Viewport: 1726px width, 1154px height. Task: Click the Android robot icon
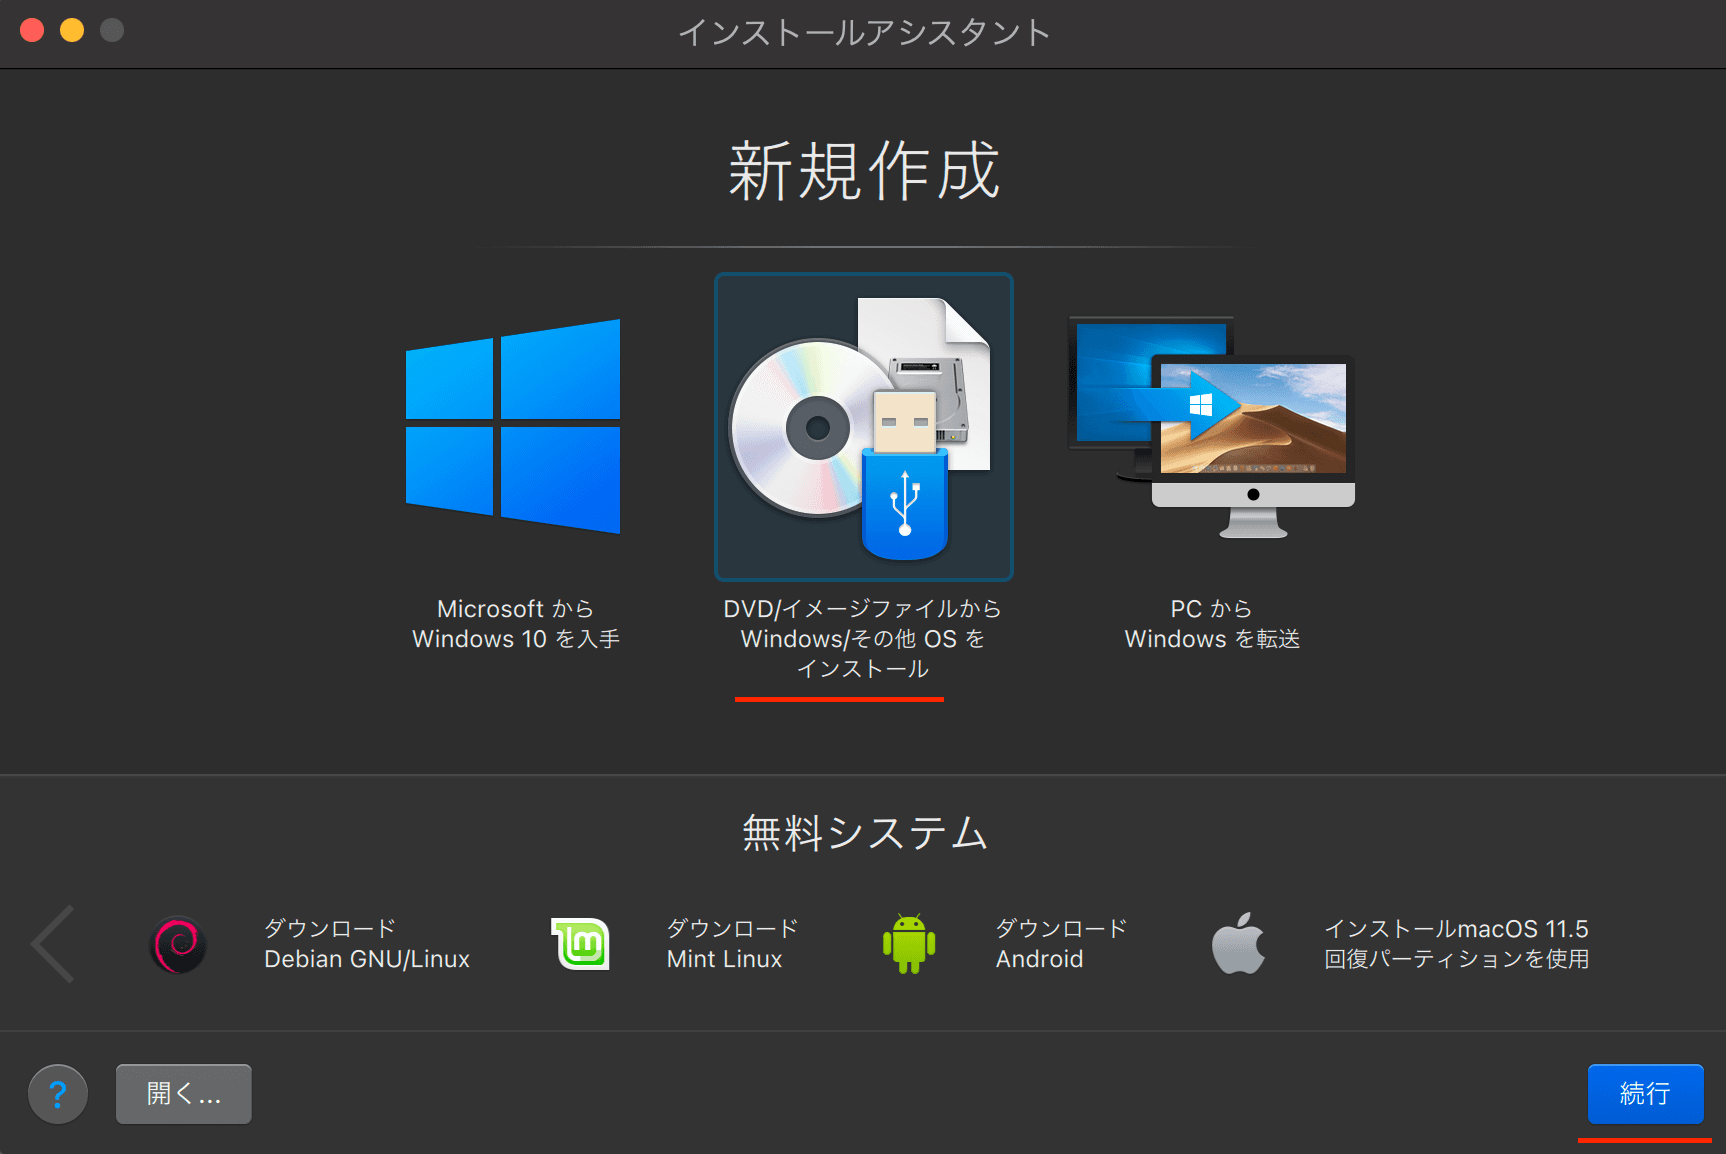(908, 943)
